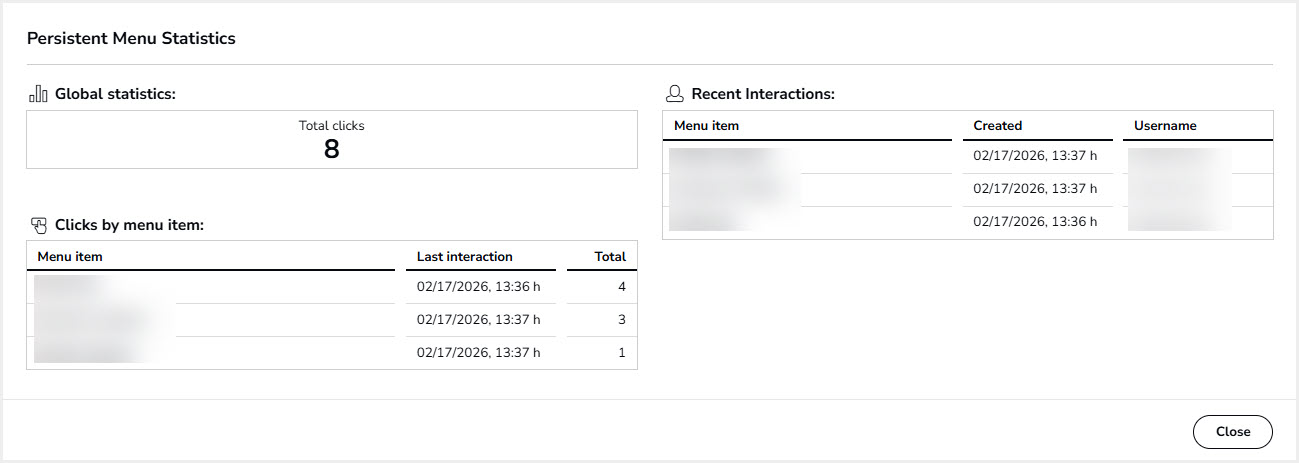Screen dimensions: 1299x463
Task: Click the Persistent Menu Statistics title
Action: point(131,39)
